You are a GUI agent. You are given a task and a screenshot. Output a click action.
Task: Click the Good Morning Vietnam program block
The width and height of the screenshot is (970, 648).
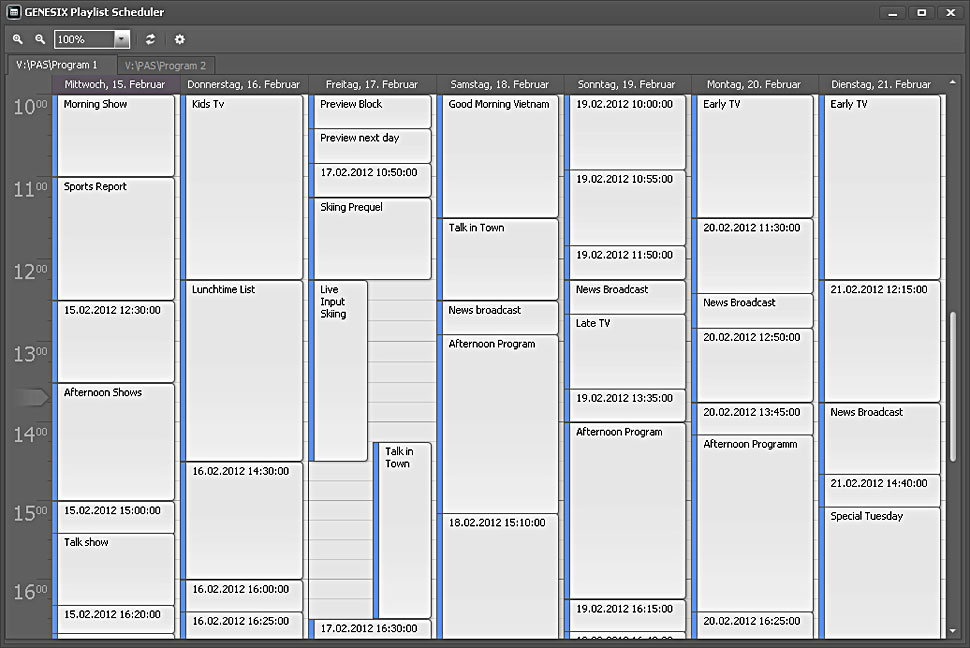[500, 155]
